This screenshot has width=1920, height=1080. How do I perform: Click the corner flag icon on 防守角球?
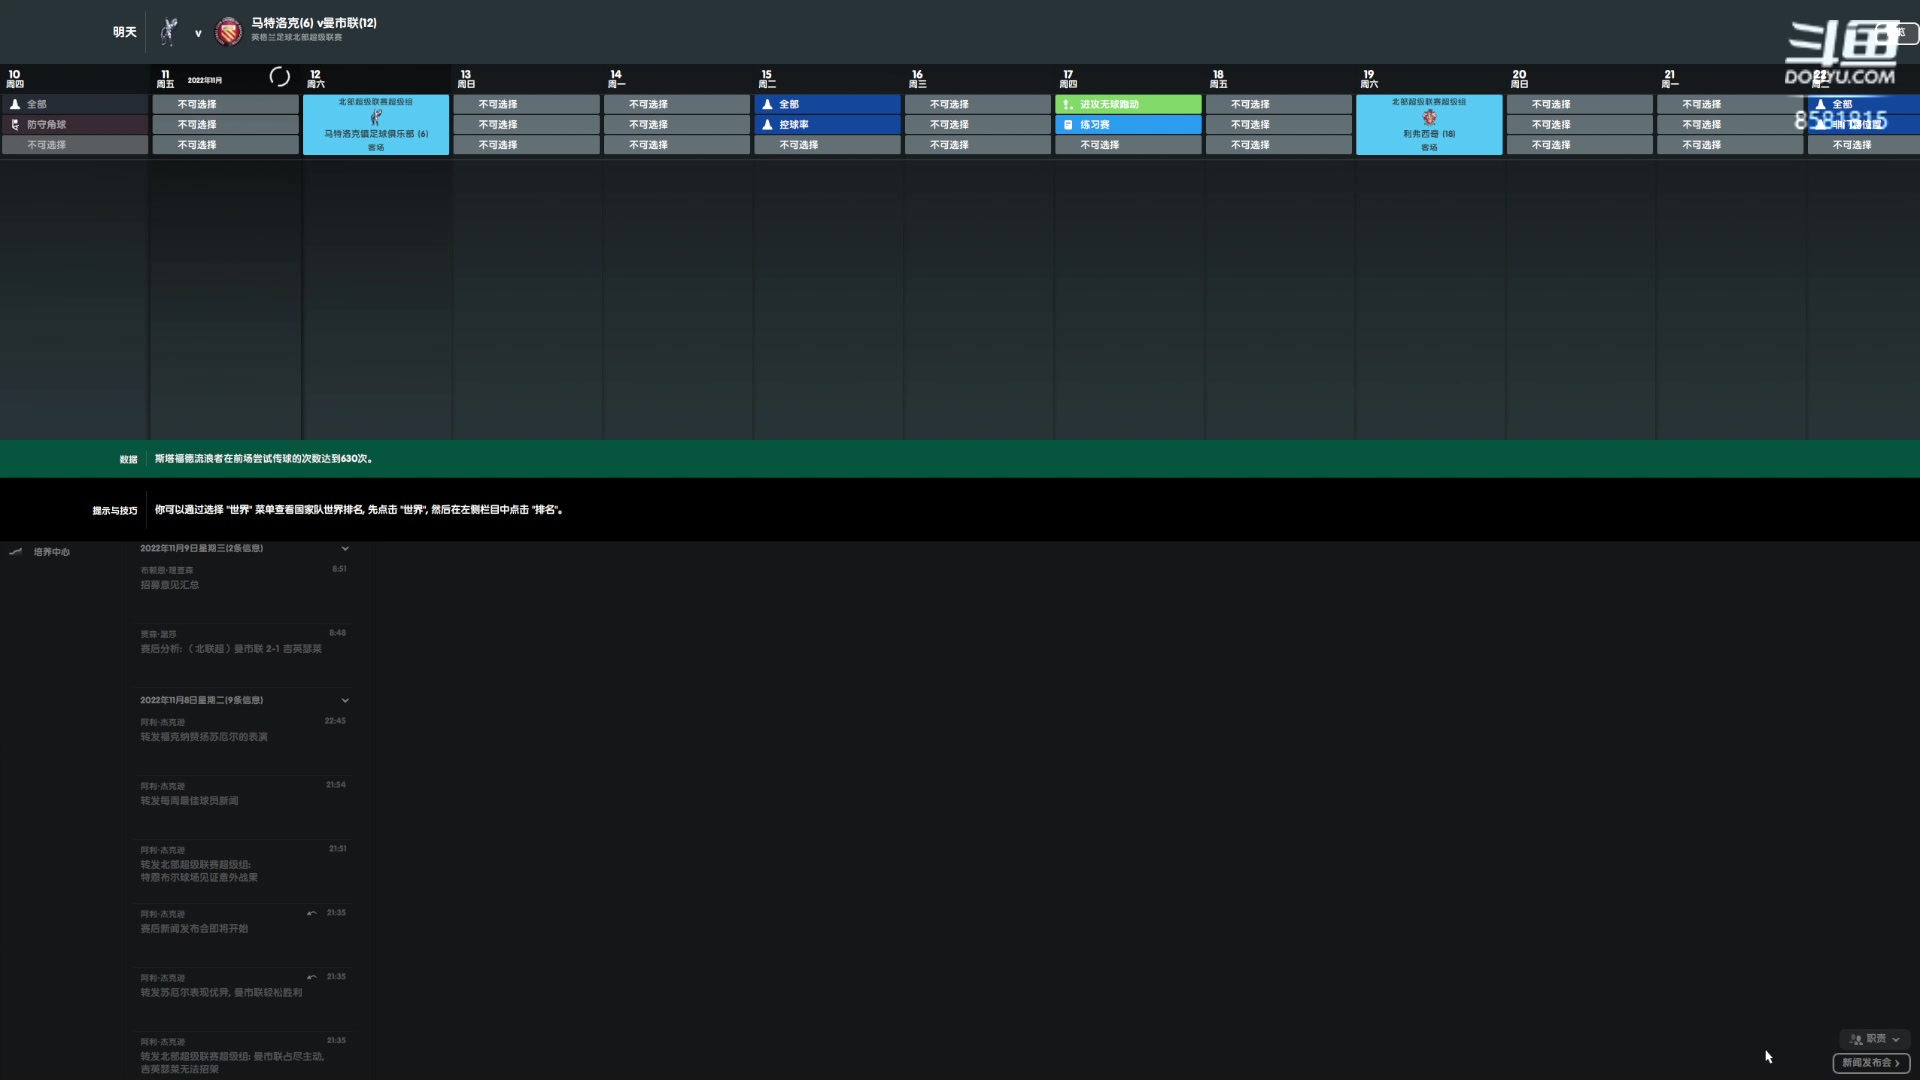point(15,125)
